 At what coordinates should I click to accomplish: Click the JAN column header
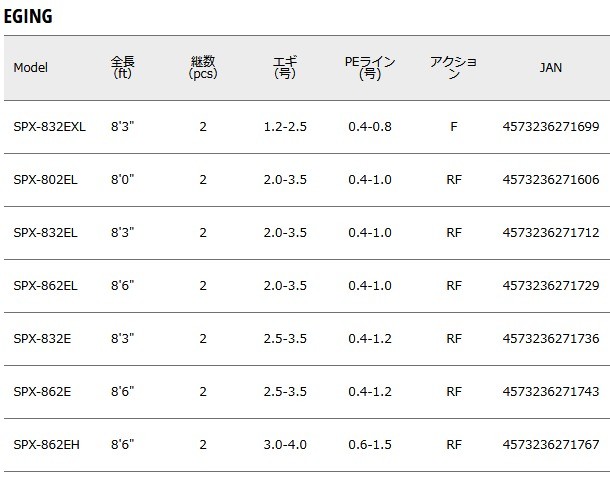[x=550, y=68]
